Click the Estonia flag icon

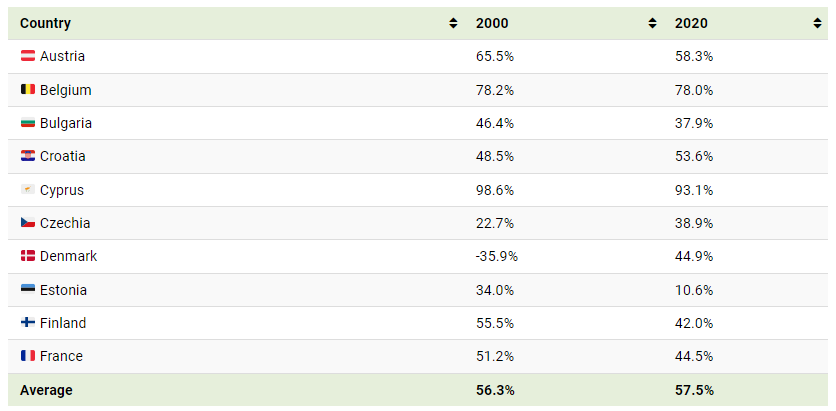(28, 290)
